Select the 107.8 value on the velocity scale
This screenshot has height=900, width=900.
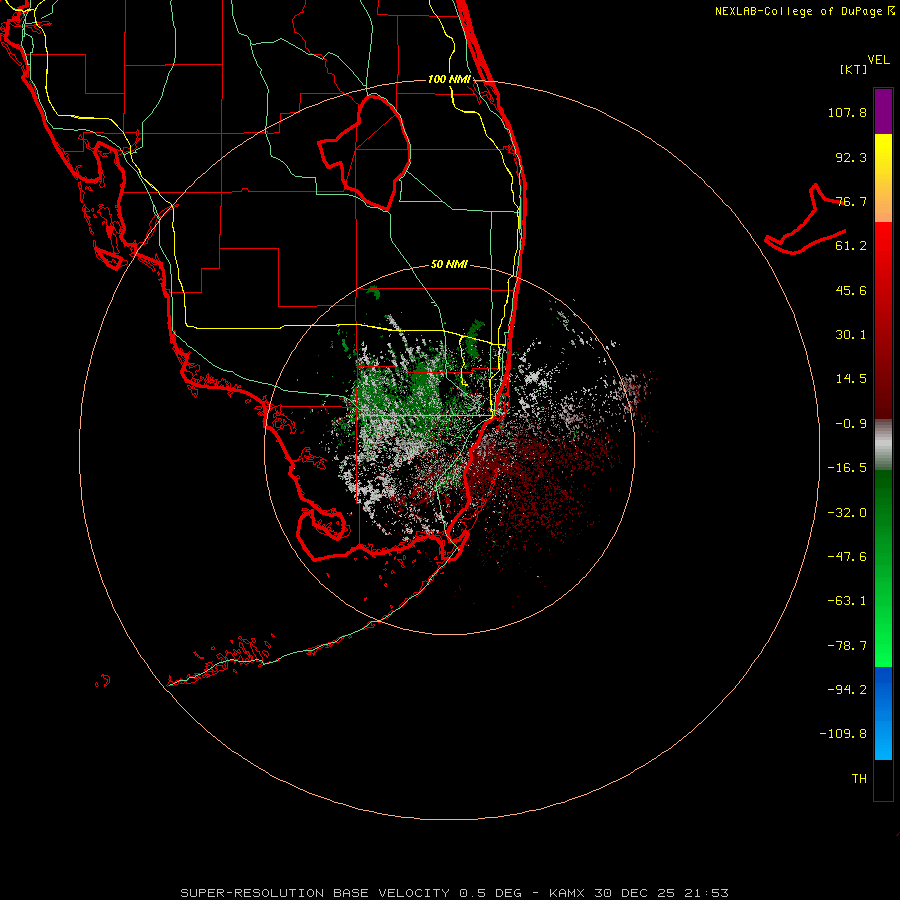847,112
